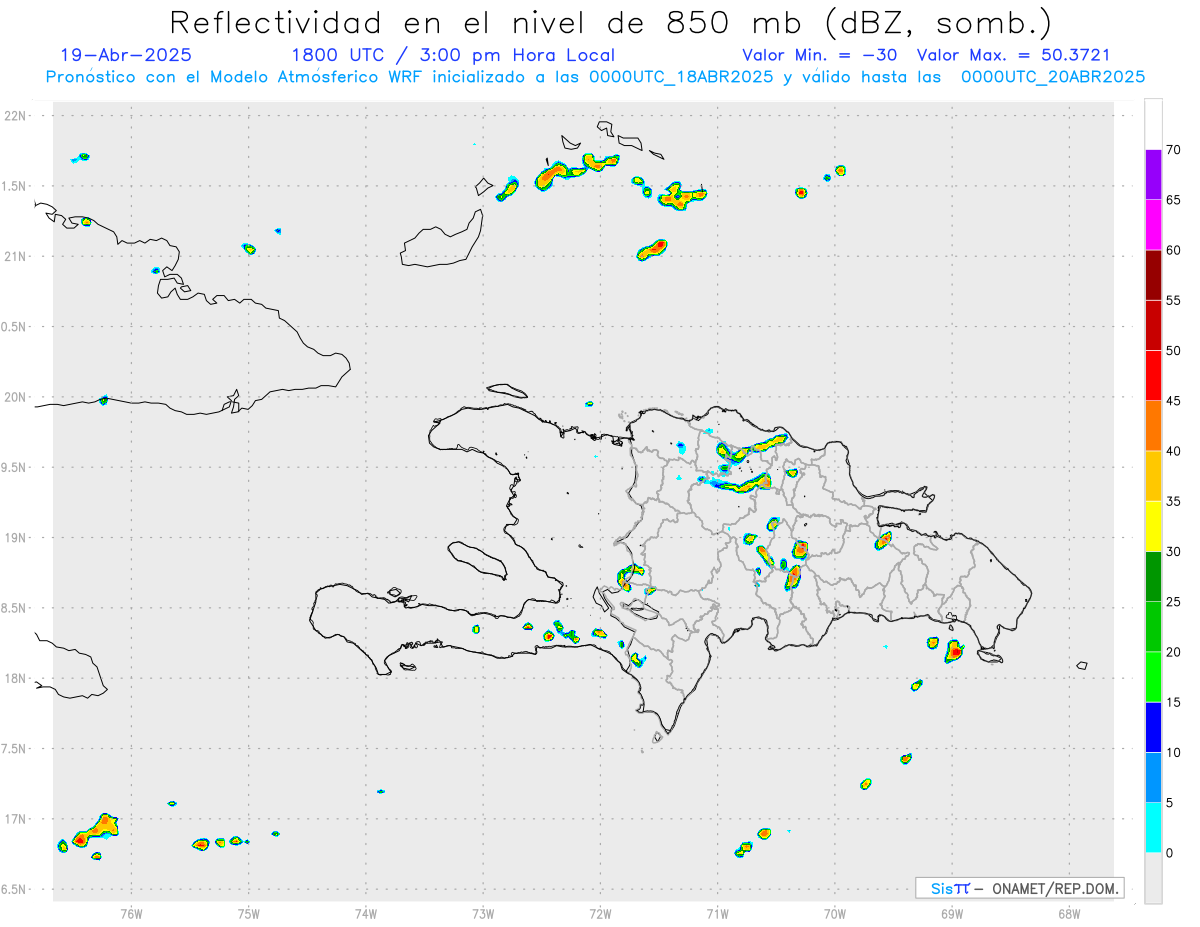Click the "55" colorbar tick label
The height and width of the screenshot is (927, 1200).
[x=1174, y=301]
